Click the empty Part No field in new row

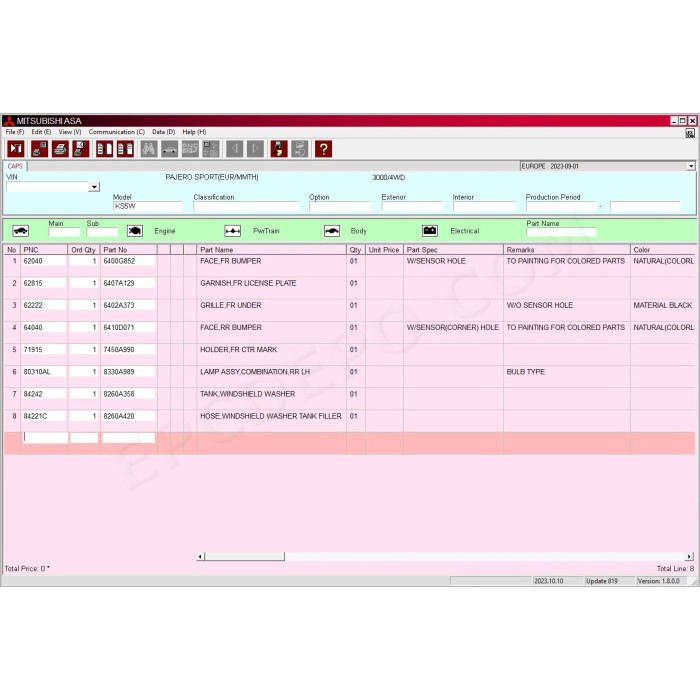click(129, 438)
